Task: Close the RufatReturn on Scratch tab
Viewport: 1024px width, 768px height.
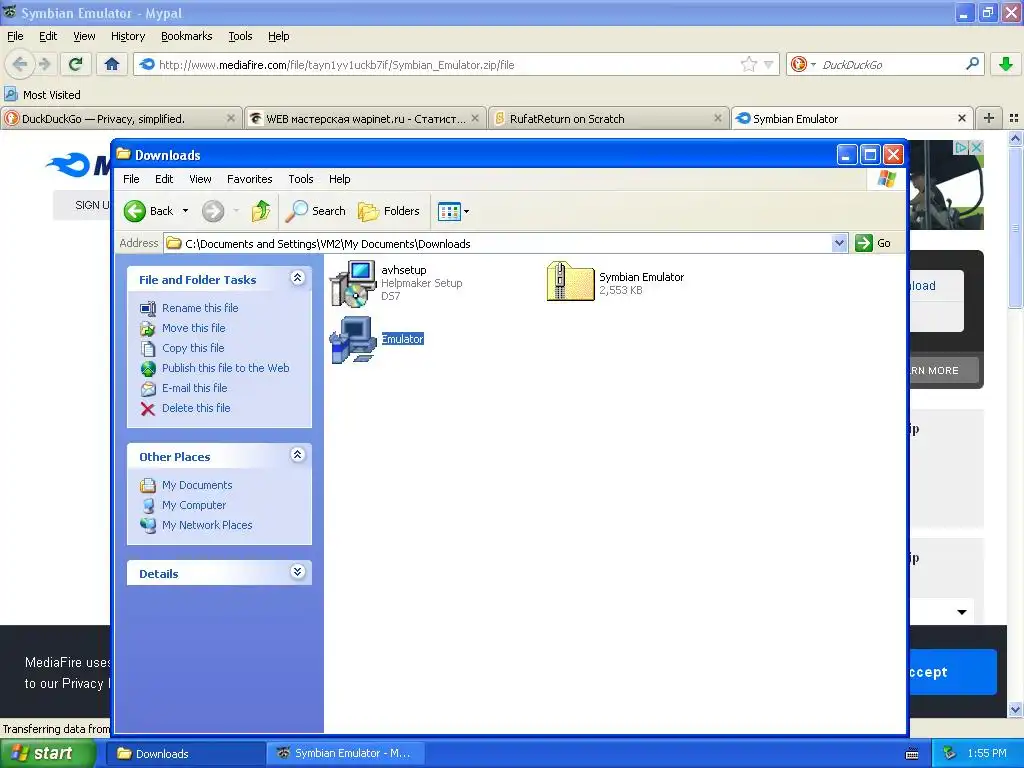Action: click(718, 118)
